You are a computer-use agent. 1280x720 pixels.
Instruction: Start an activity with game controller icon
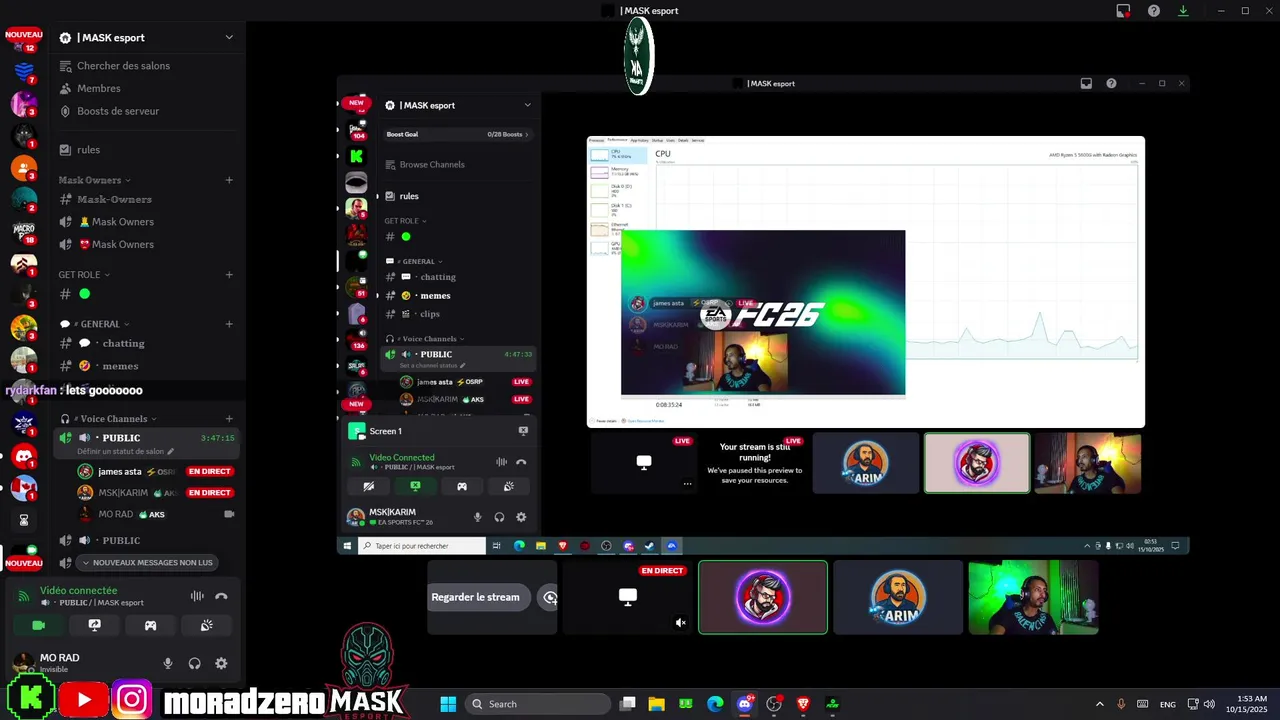coord(150,625)
